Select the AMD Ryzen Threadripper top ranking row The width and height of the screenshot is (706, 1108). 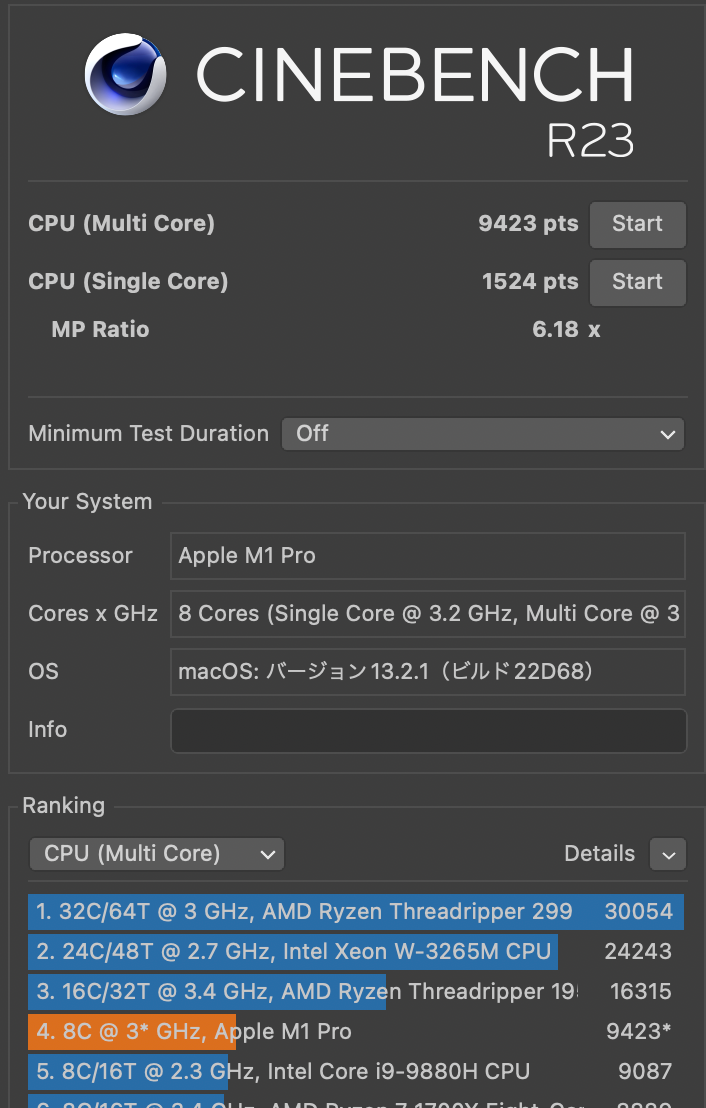tap(300, 912)
